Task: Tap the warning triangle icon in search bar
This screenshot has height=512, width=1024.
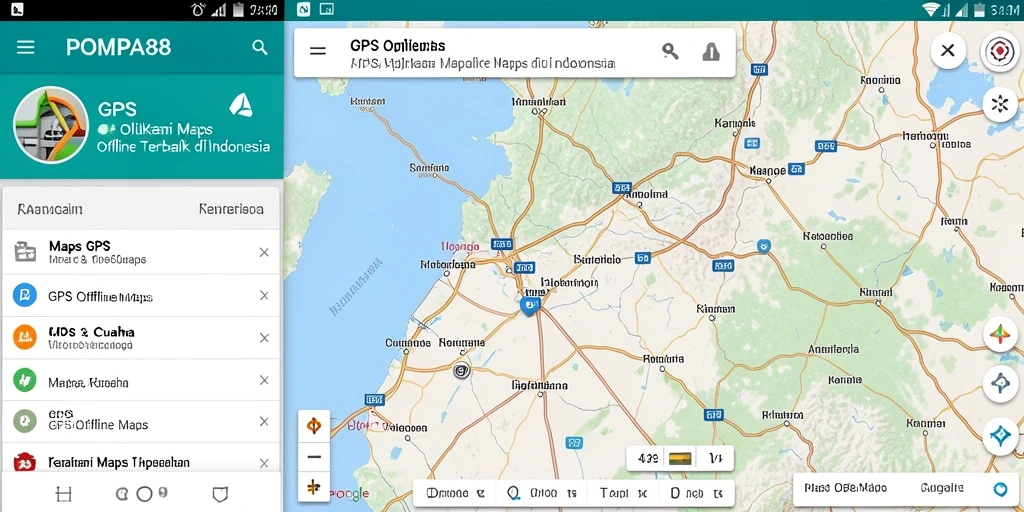Action: (711, 52)
